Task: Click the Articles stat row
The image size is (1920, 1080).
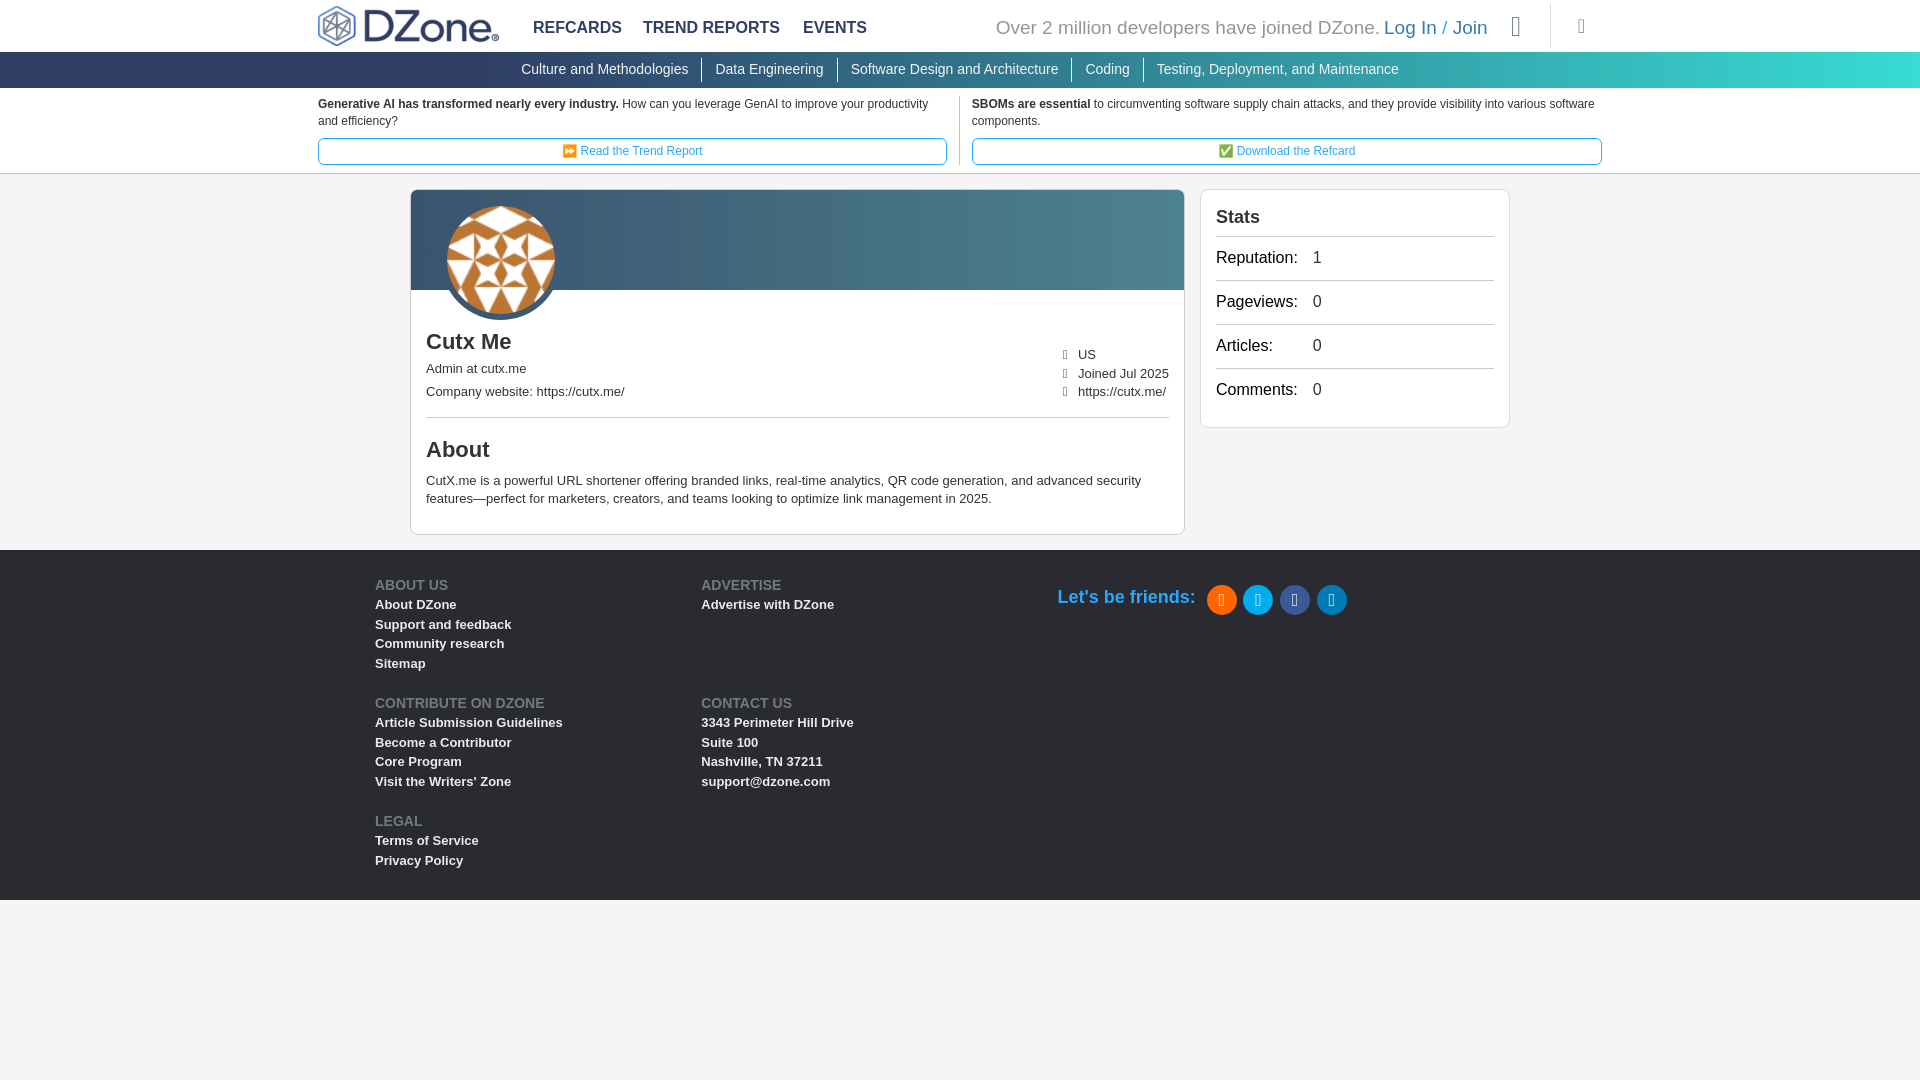Action: point(1355,346)
